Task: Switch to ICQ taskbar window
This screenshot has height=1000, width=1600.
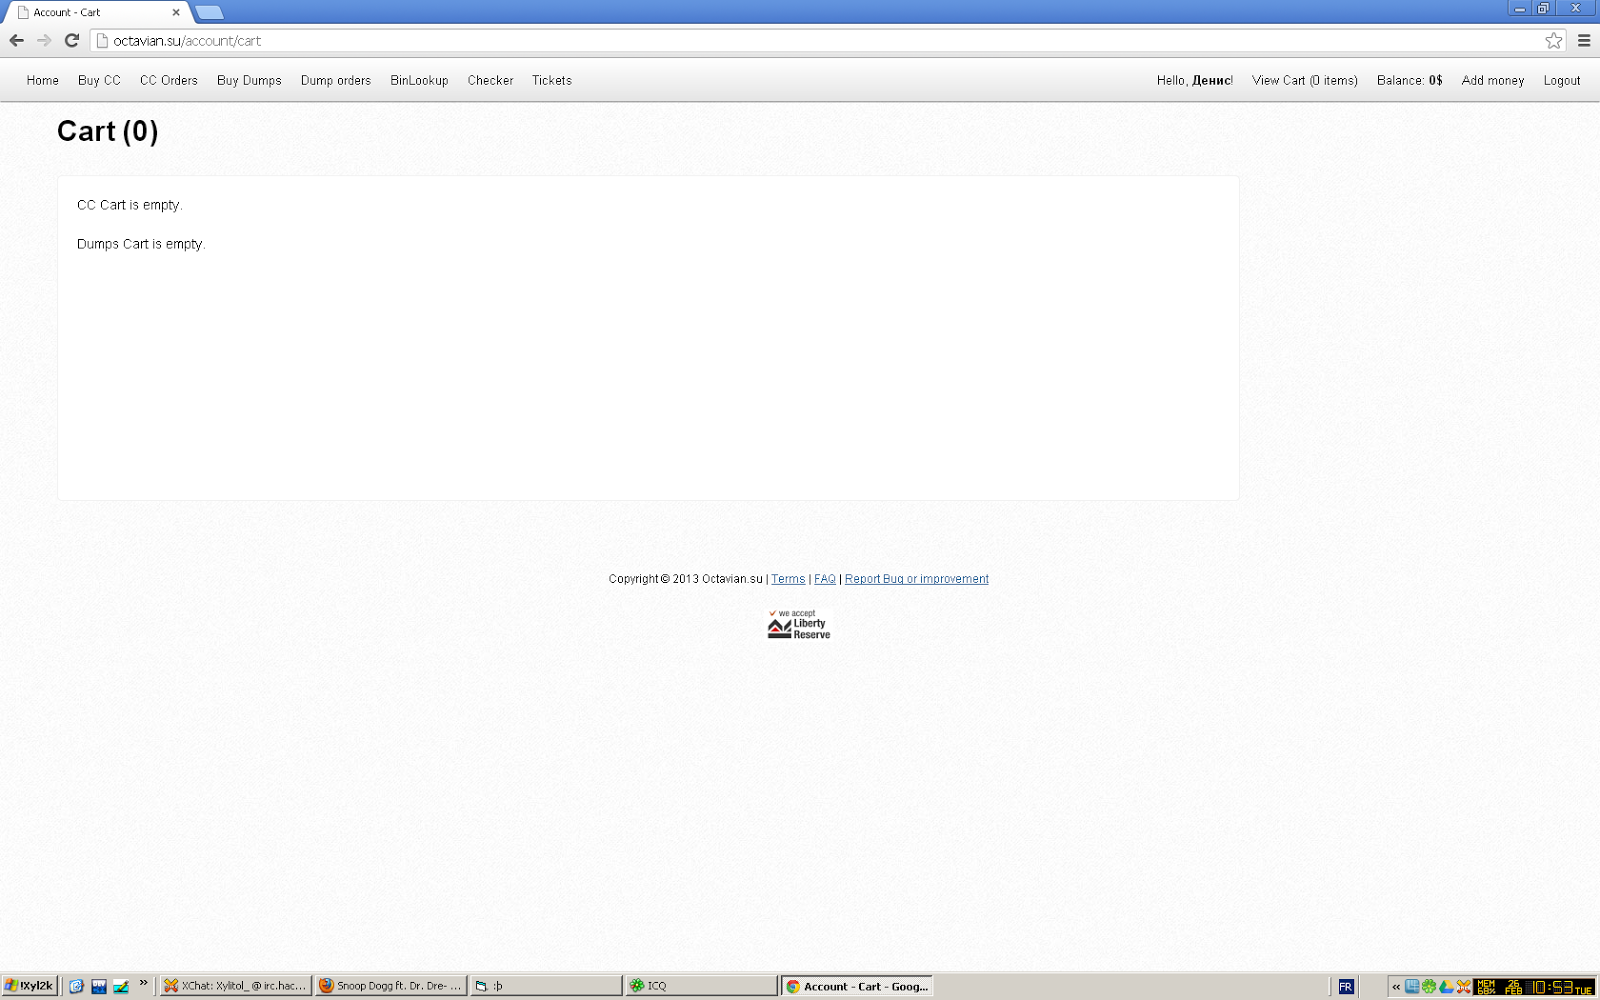Action: [701, 986]
